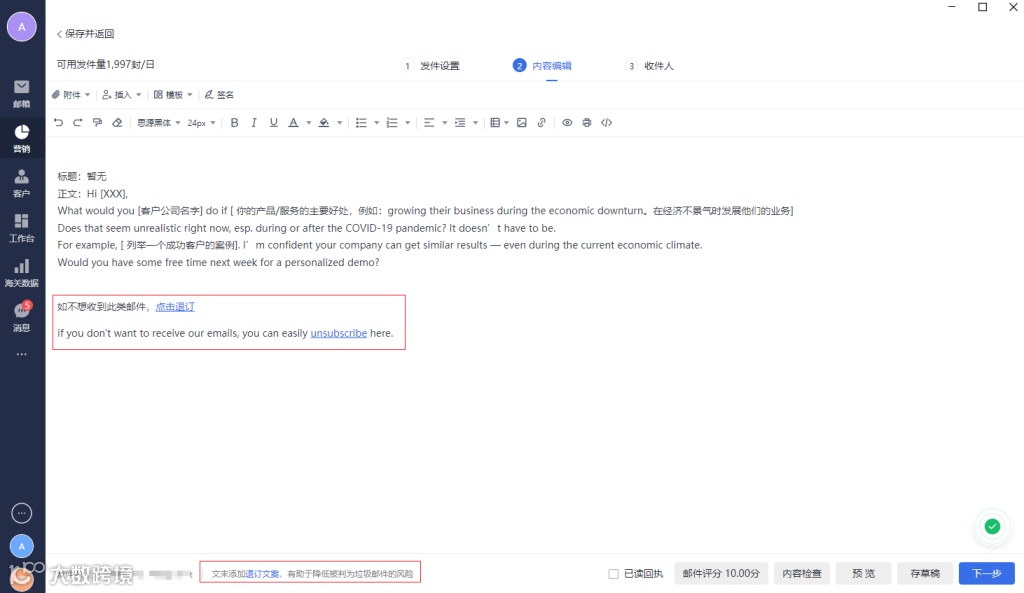Click in the email body after 'personalized demo?'
Image resolution: width=1024 pixels, height=593 pixels.
coord(381,263)
